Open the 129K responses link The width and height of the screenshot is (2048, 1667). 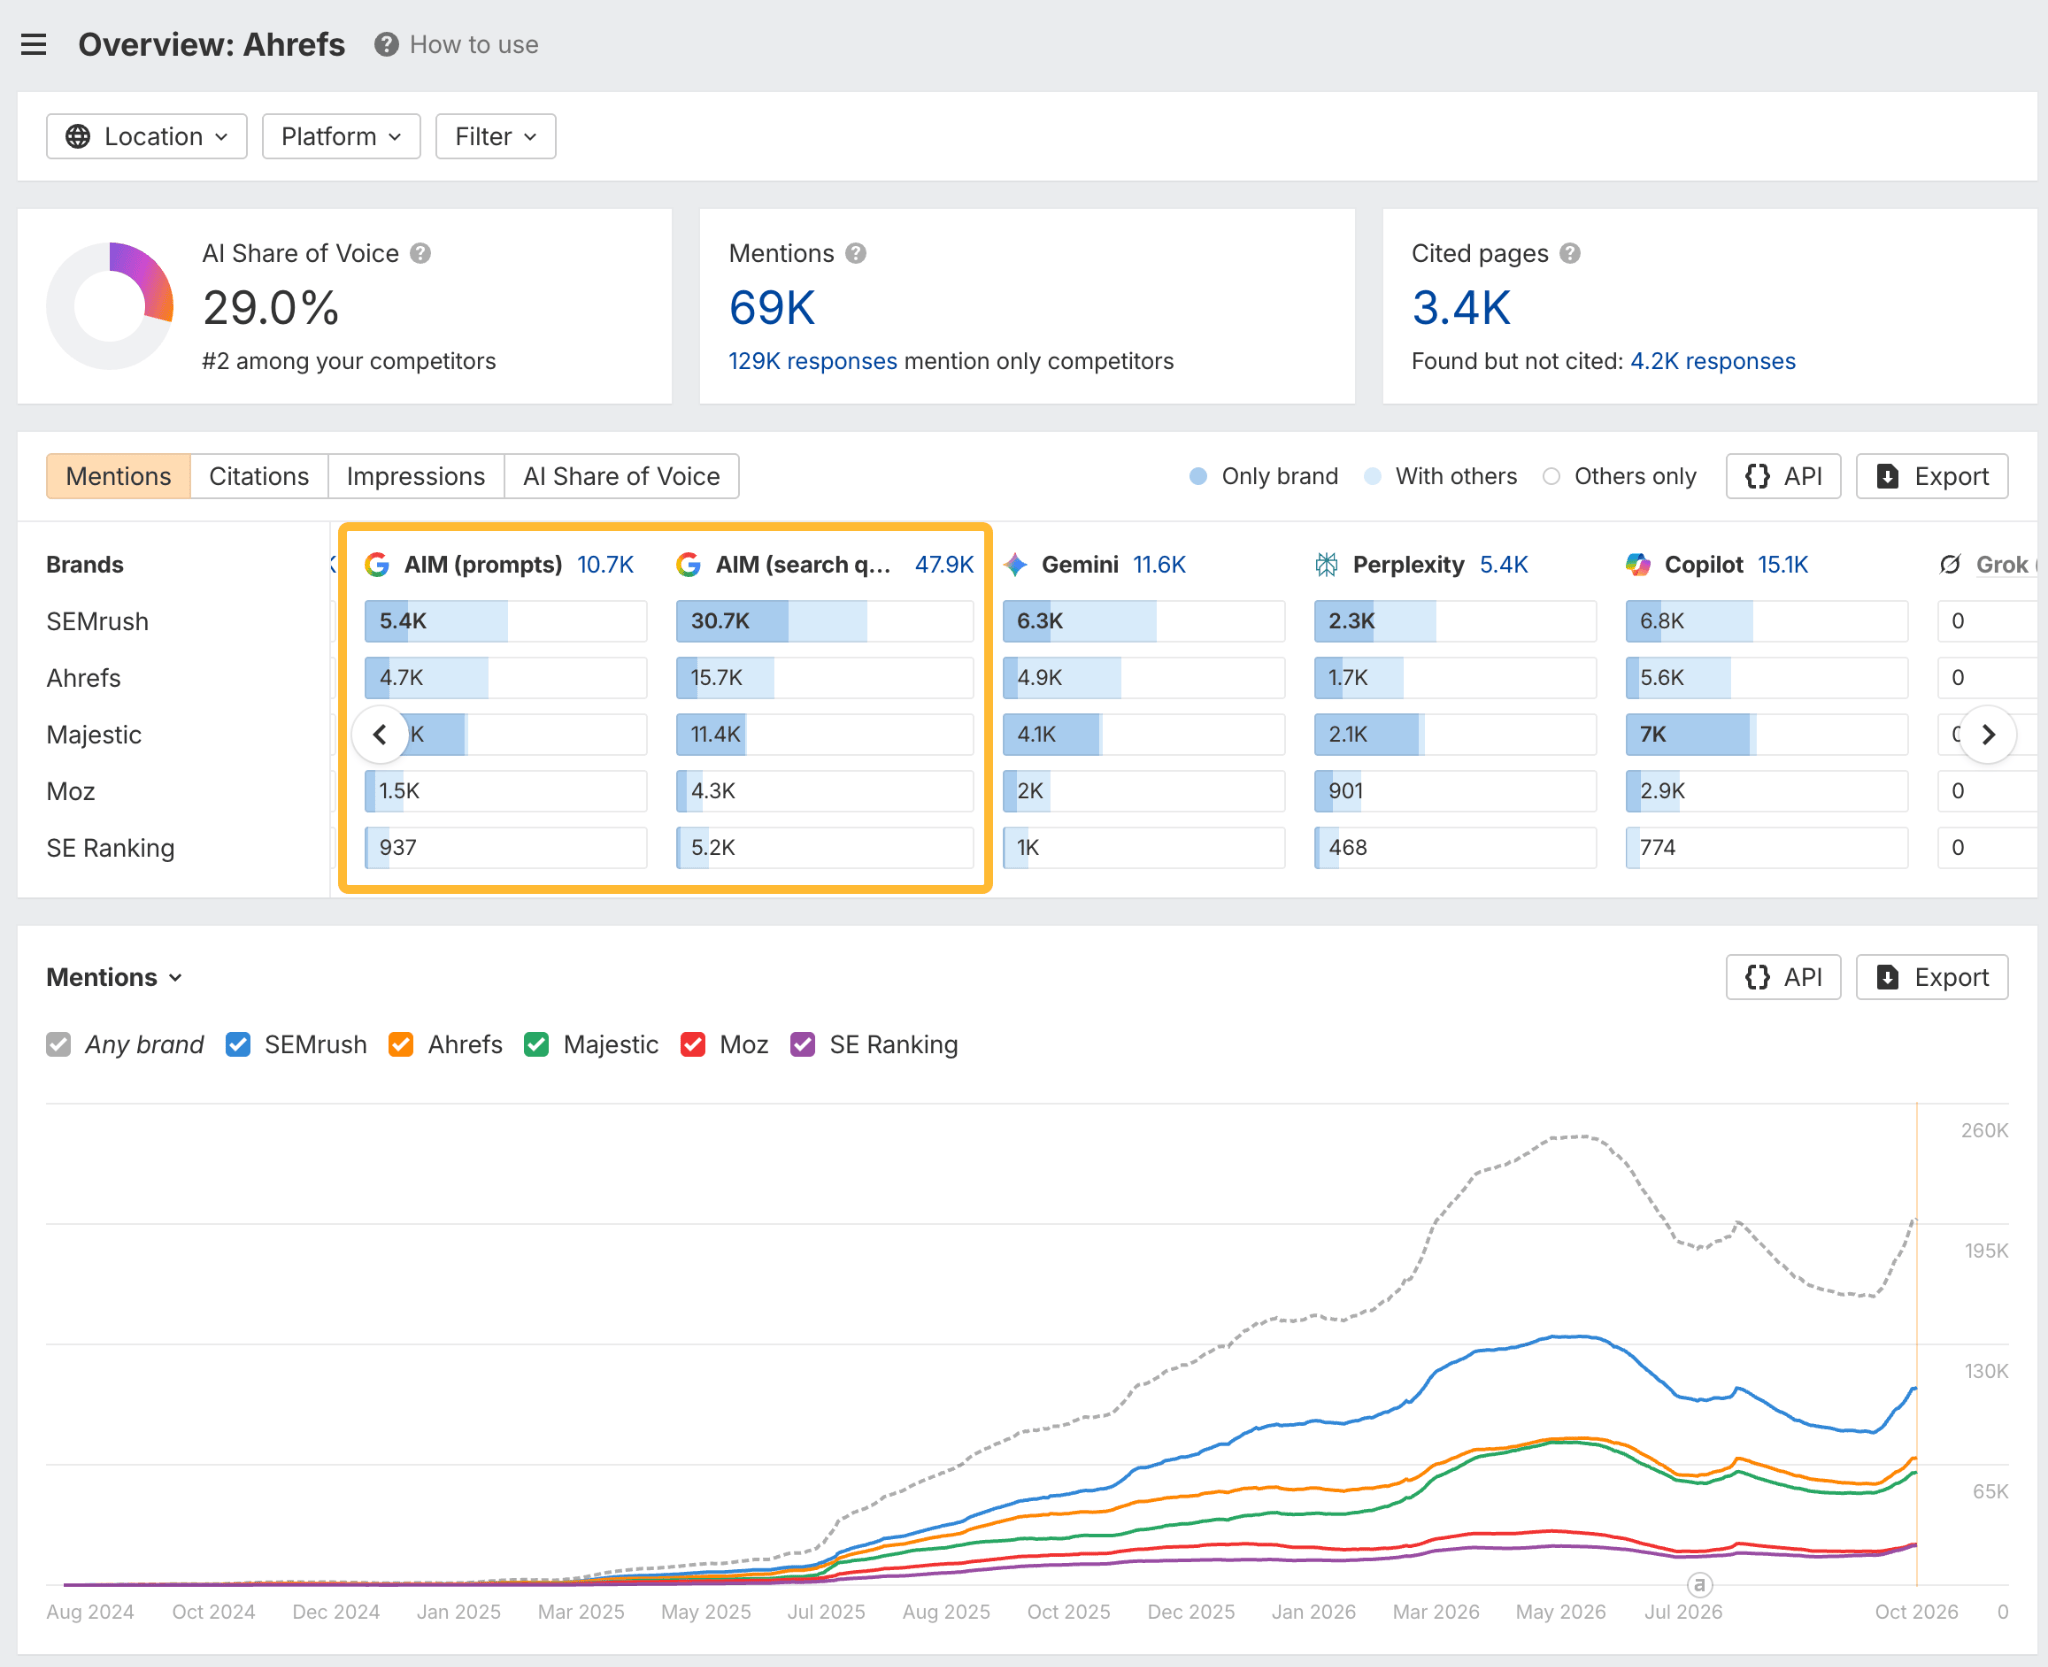click(x=812, y=361)
